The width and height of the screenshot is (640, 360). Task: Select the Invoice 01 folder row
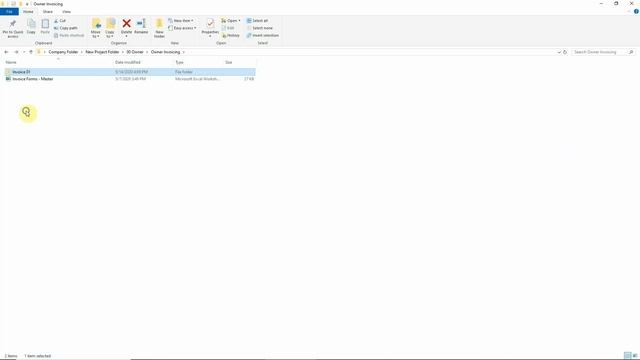point(130,72)
